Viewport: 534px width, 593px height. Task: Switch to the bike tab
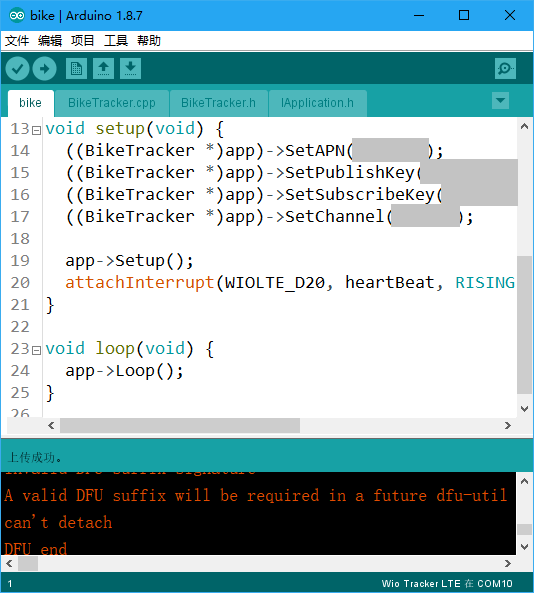tap(31, 103)
